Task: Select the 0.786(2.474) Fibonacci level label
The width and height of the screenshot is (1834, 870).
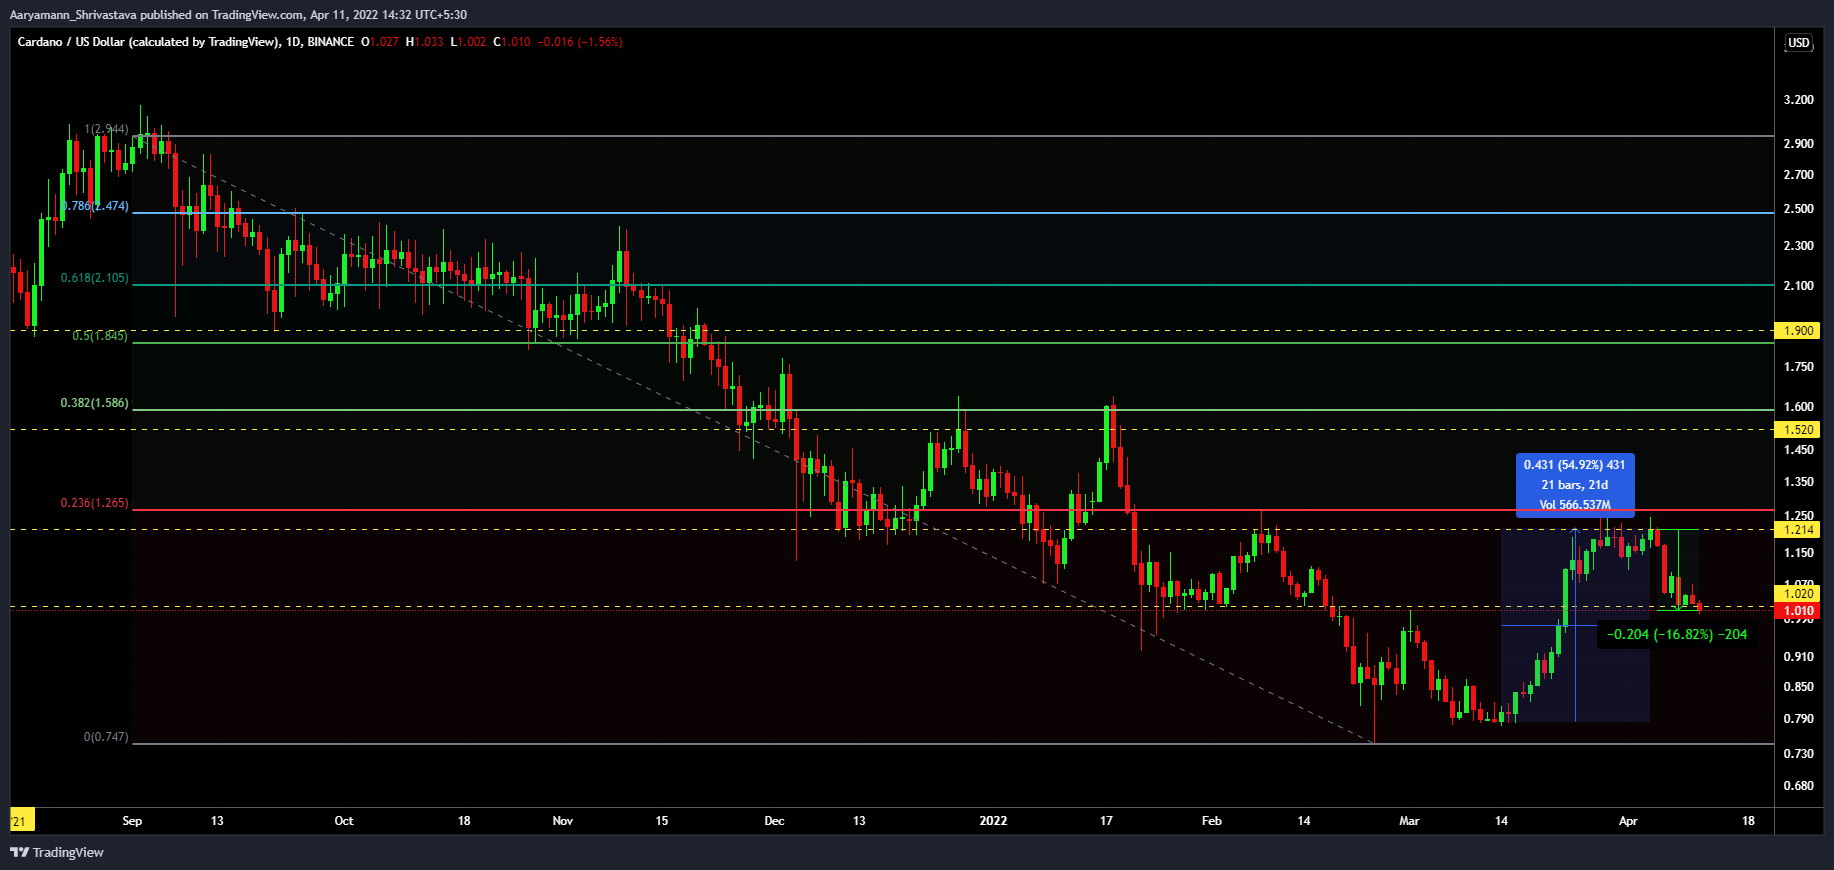Action: [95, 206]
